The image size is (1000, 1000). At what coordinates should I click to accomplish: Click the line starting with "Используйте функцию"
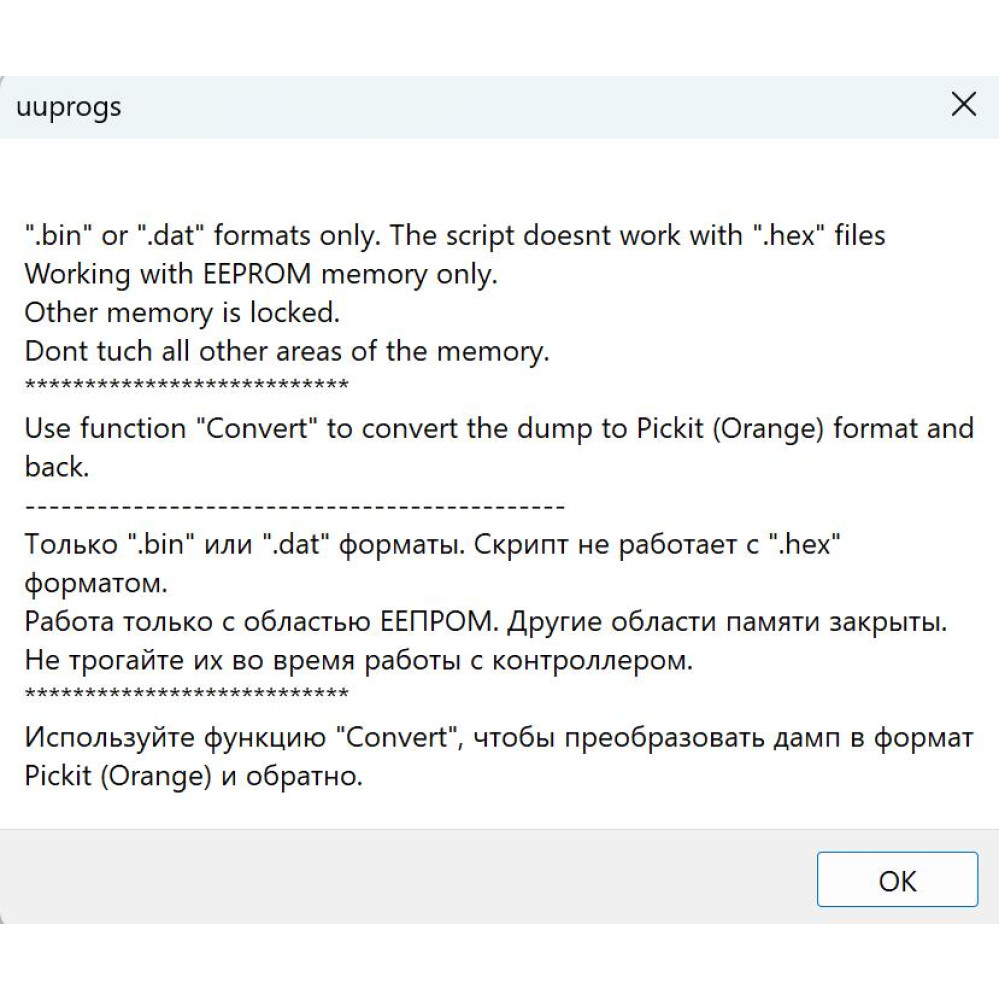pos(499,738)
